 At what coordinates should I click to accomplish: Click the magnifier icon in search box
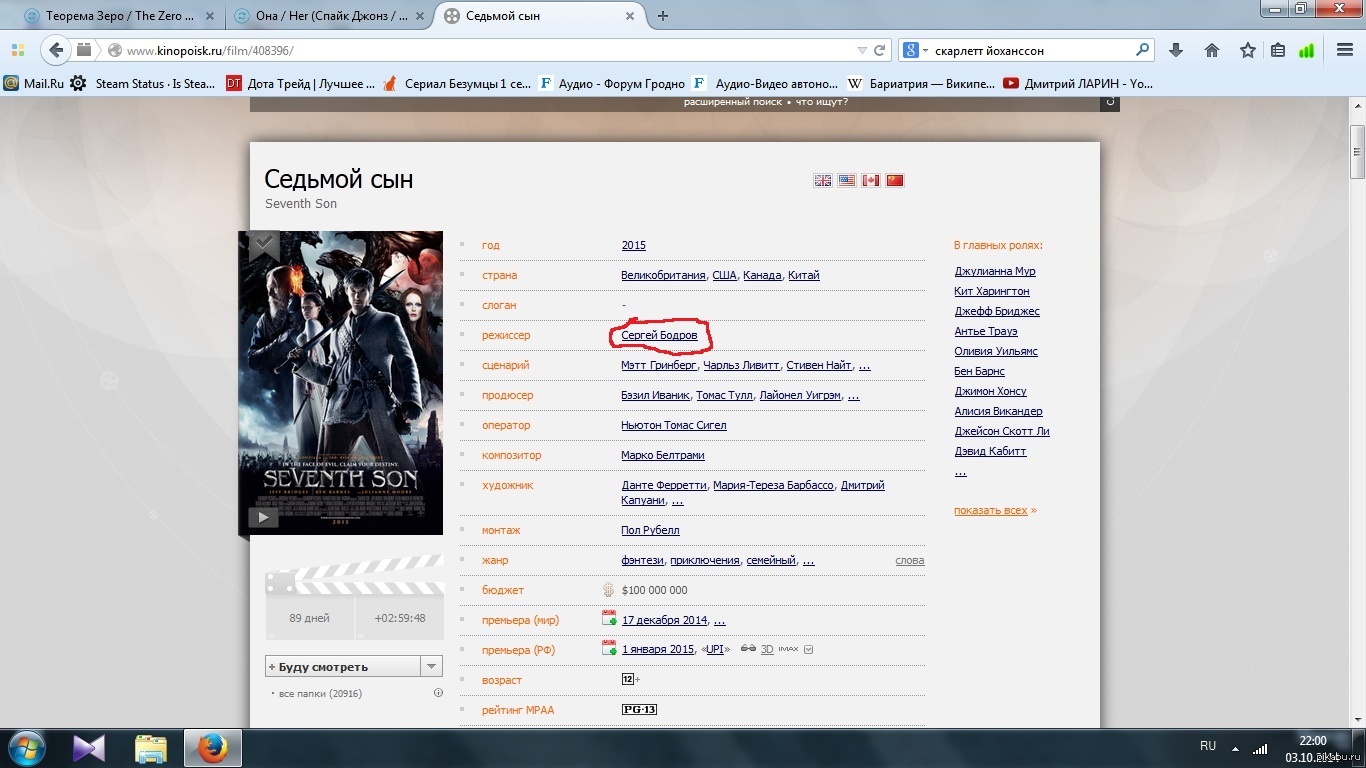[x=1143, y=50]
